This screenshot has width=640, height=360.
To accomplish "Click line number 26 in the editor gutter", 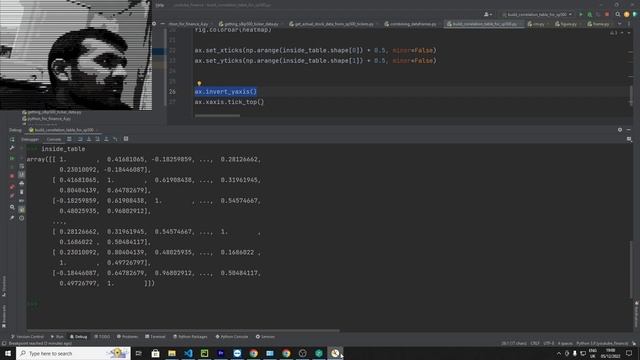I will click(x=172, y=92).
